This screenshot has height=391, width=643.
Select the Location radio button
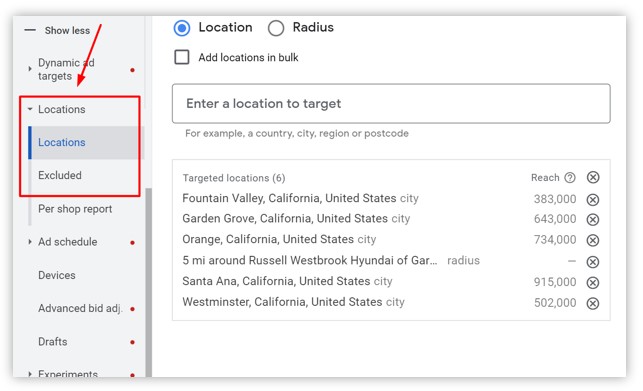[x=182, y=28]
